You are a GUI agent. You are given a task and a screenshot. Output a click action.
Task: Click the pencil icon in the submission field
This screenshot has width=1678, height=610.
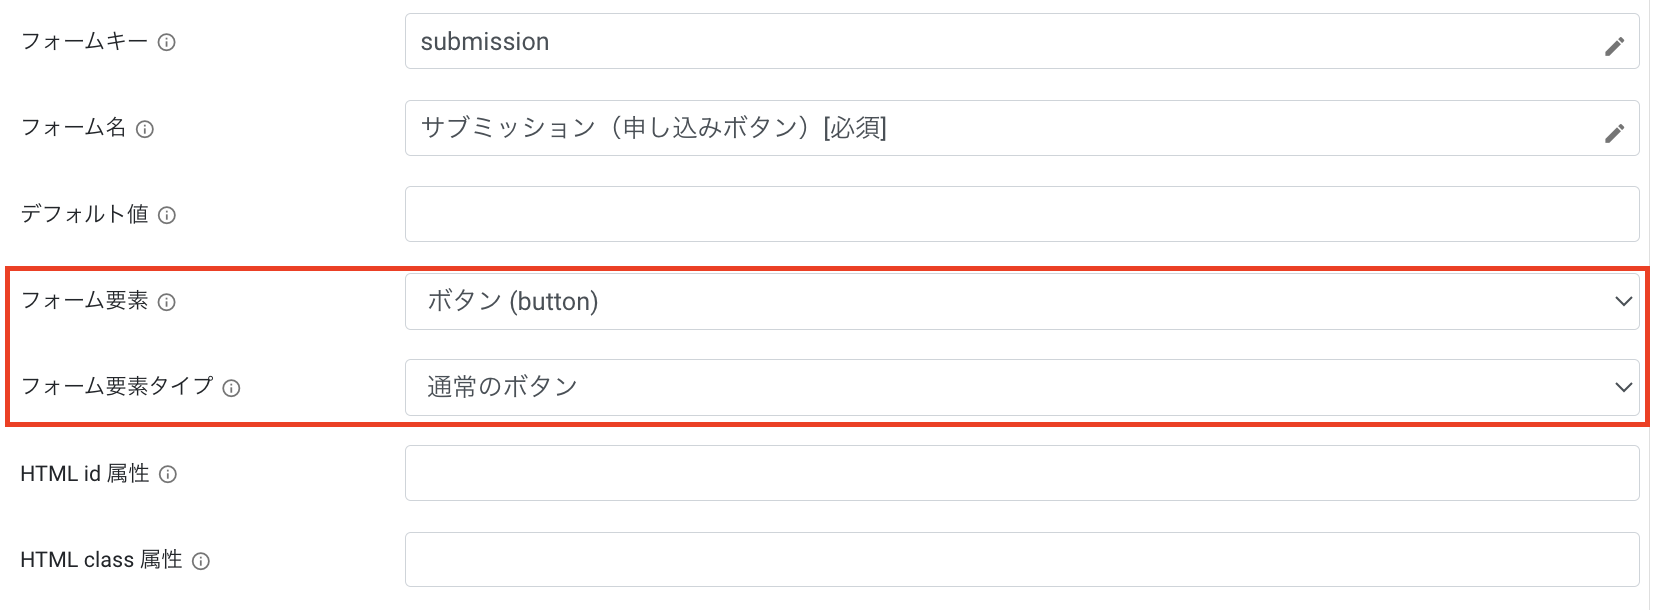(x=1614, y=46)
